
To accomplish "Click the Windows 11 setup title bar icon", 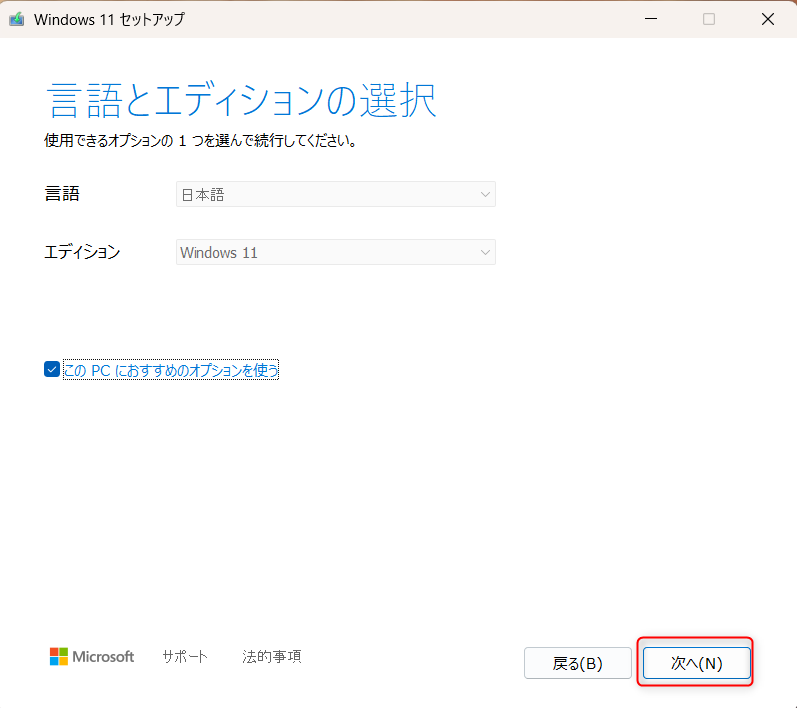I will click(x=17, y=19).
